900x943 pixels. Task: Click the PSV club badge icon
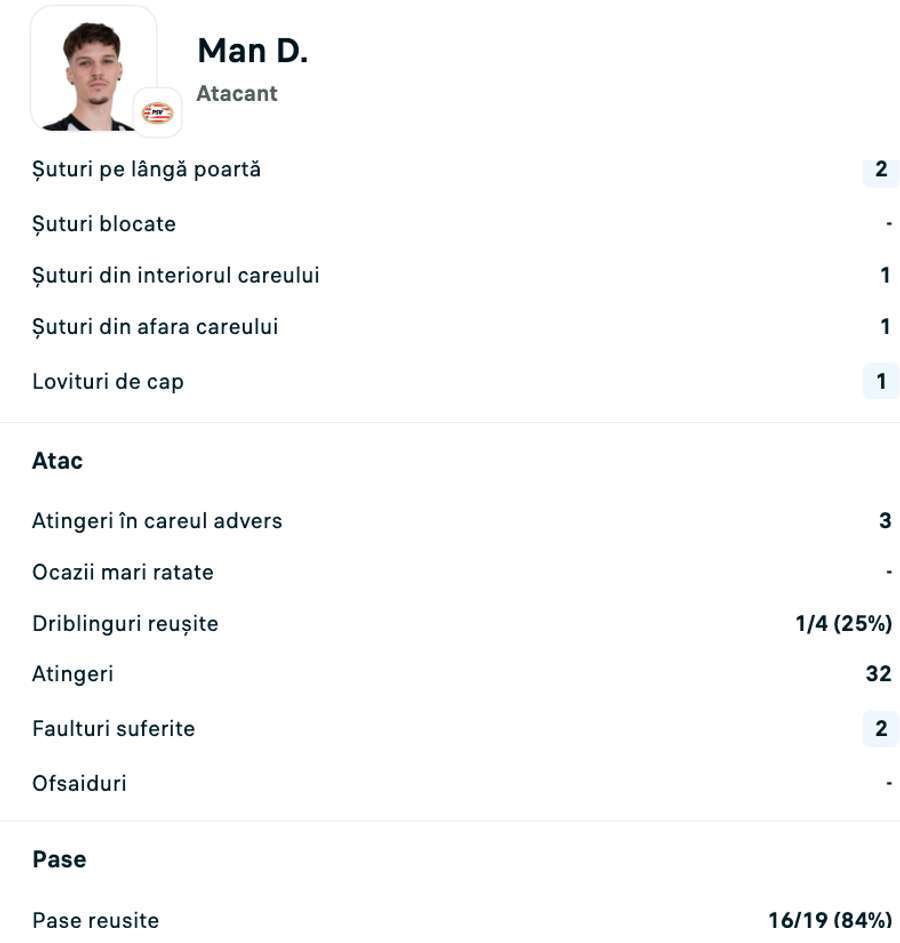coord(158,113)
